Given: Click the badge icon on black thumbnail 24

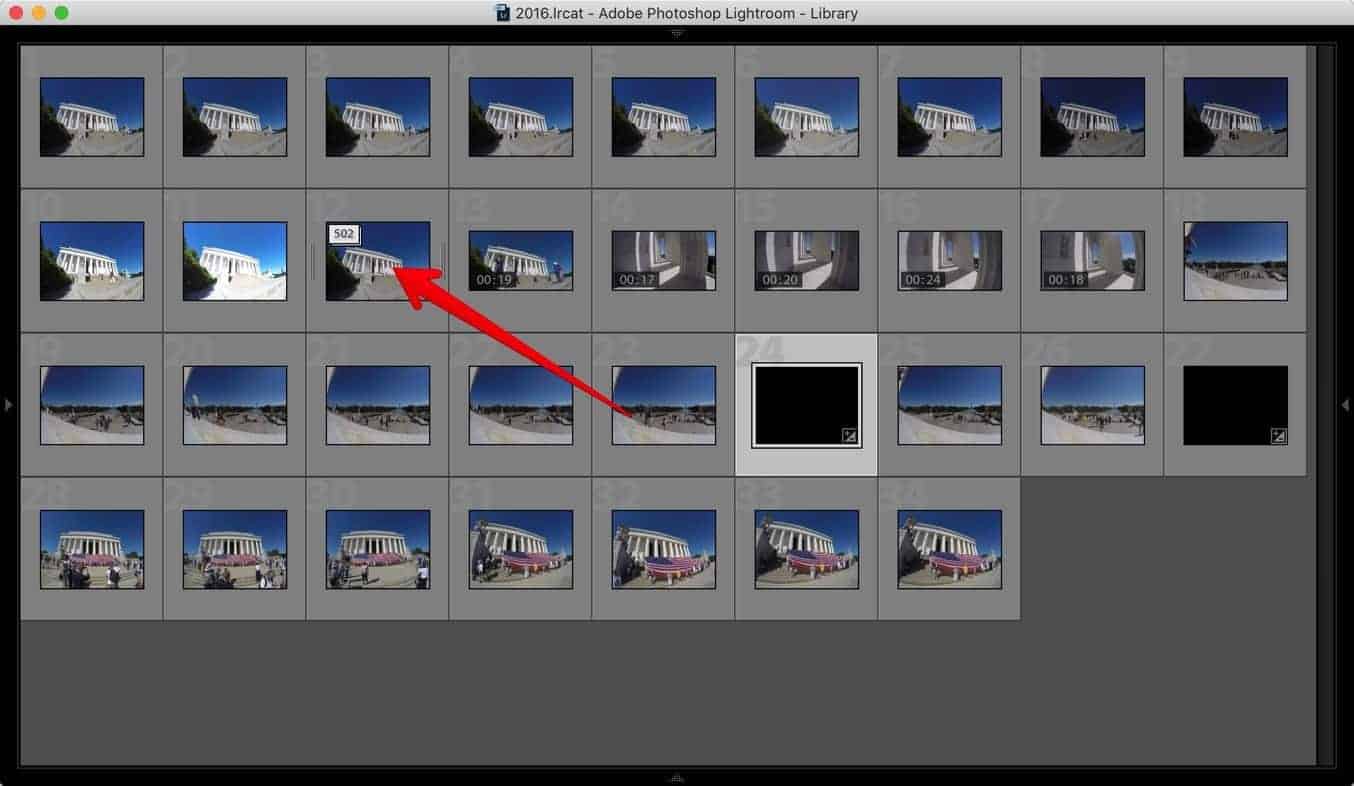Looking at the screenshot, I should (849, 435).
